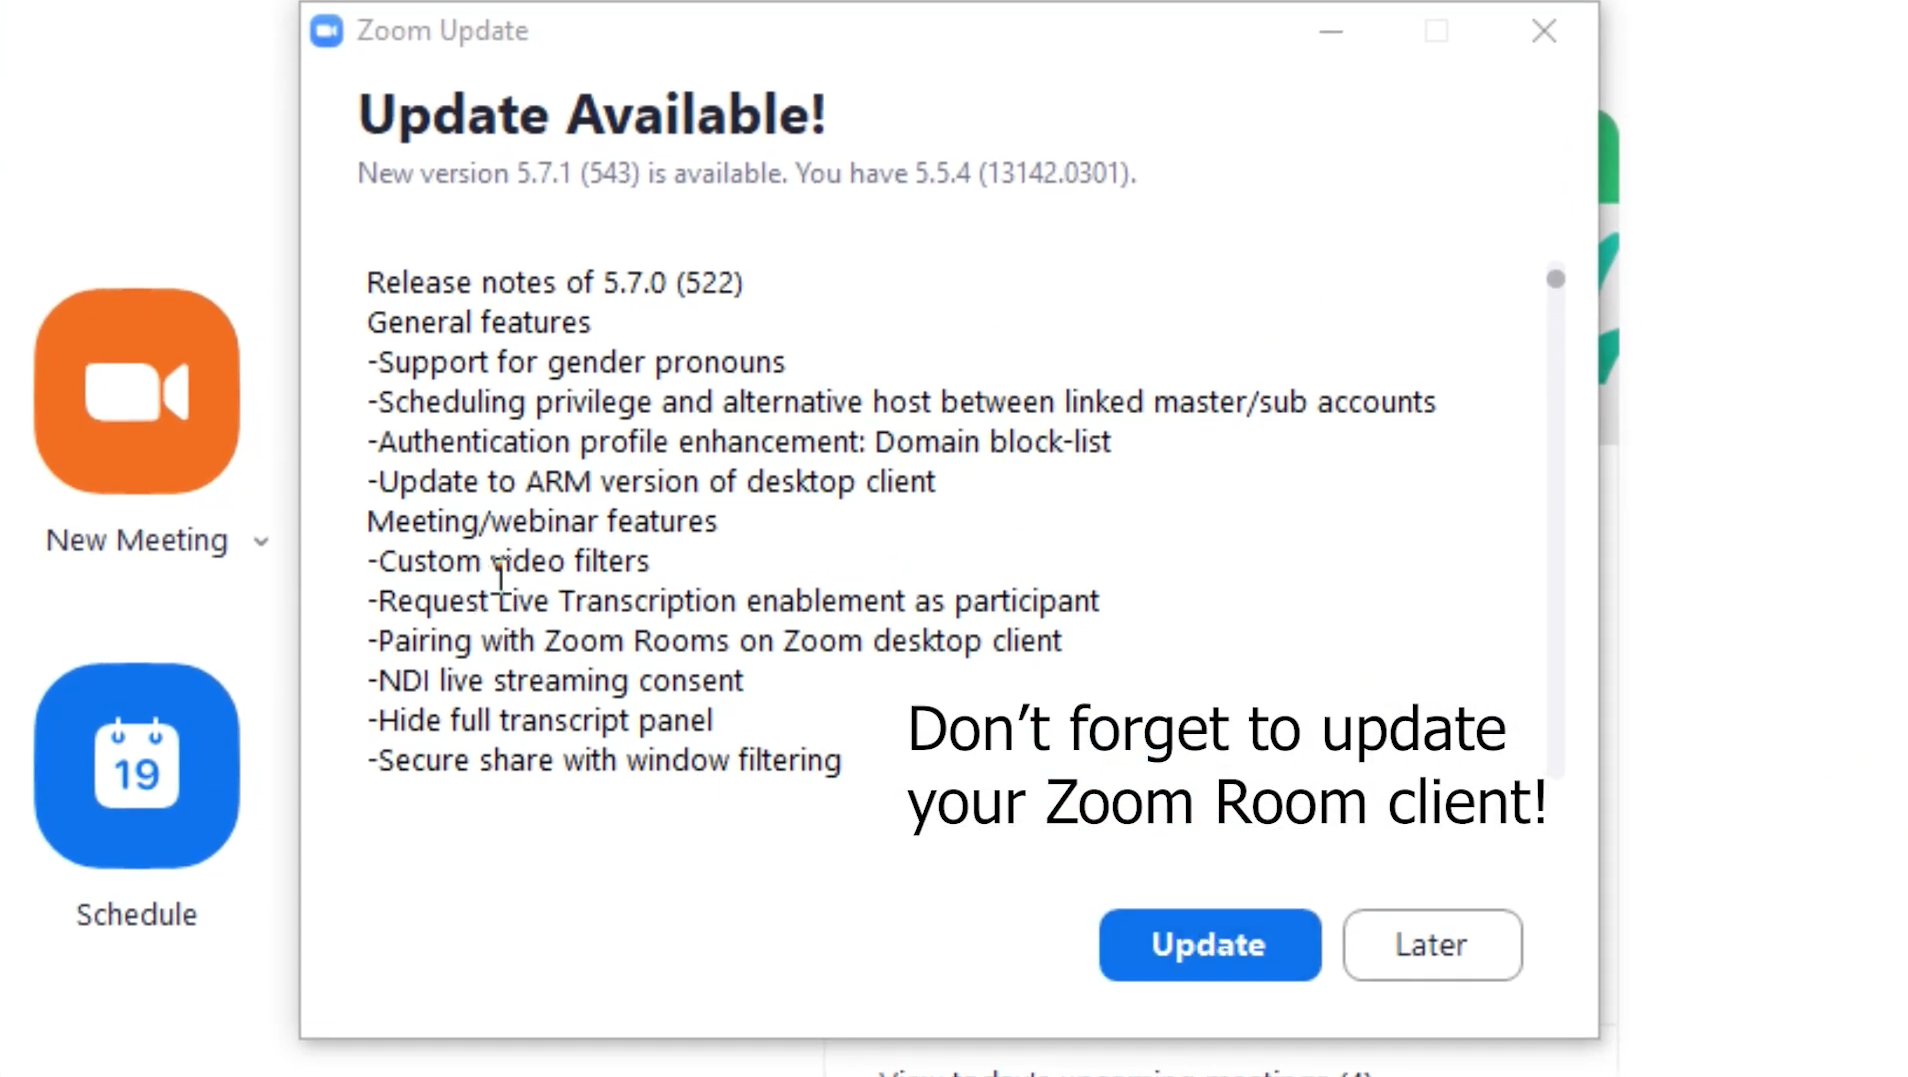Select the Schedule label under calendar icon
This screenshot has width=1908, height=1077.
pyautogui.click(x=137, y=914)
